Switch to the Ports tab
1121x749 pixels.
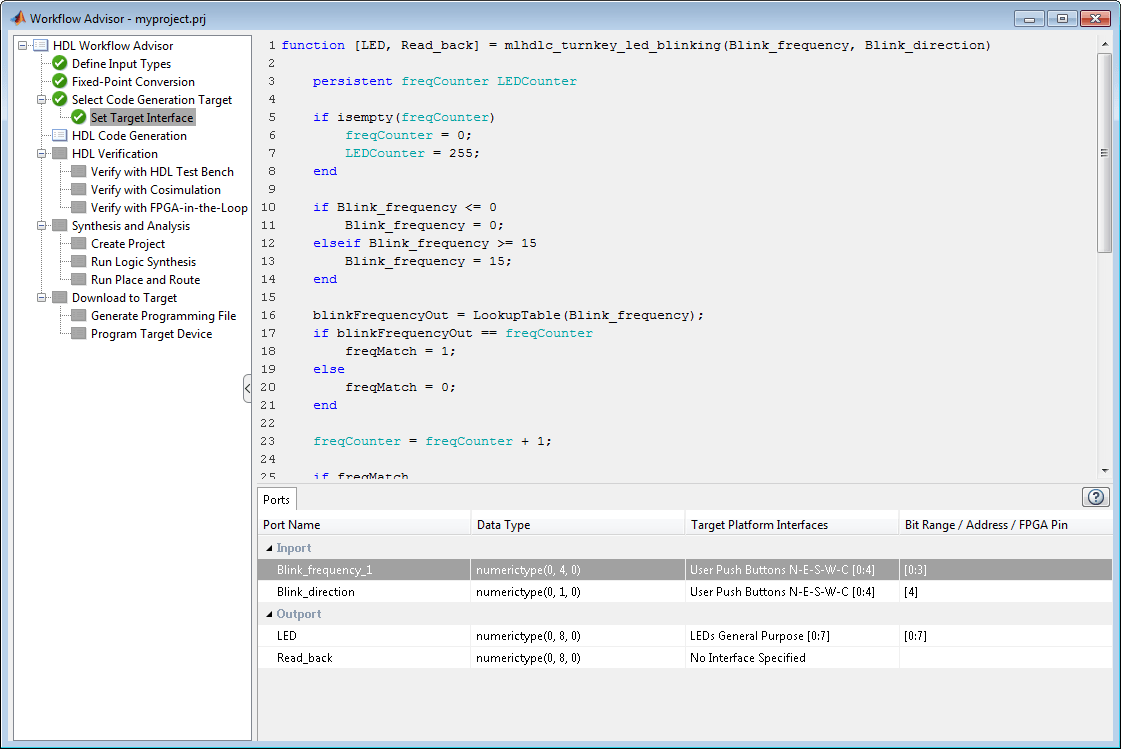pyautogui.click(x=277, y=500)
